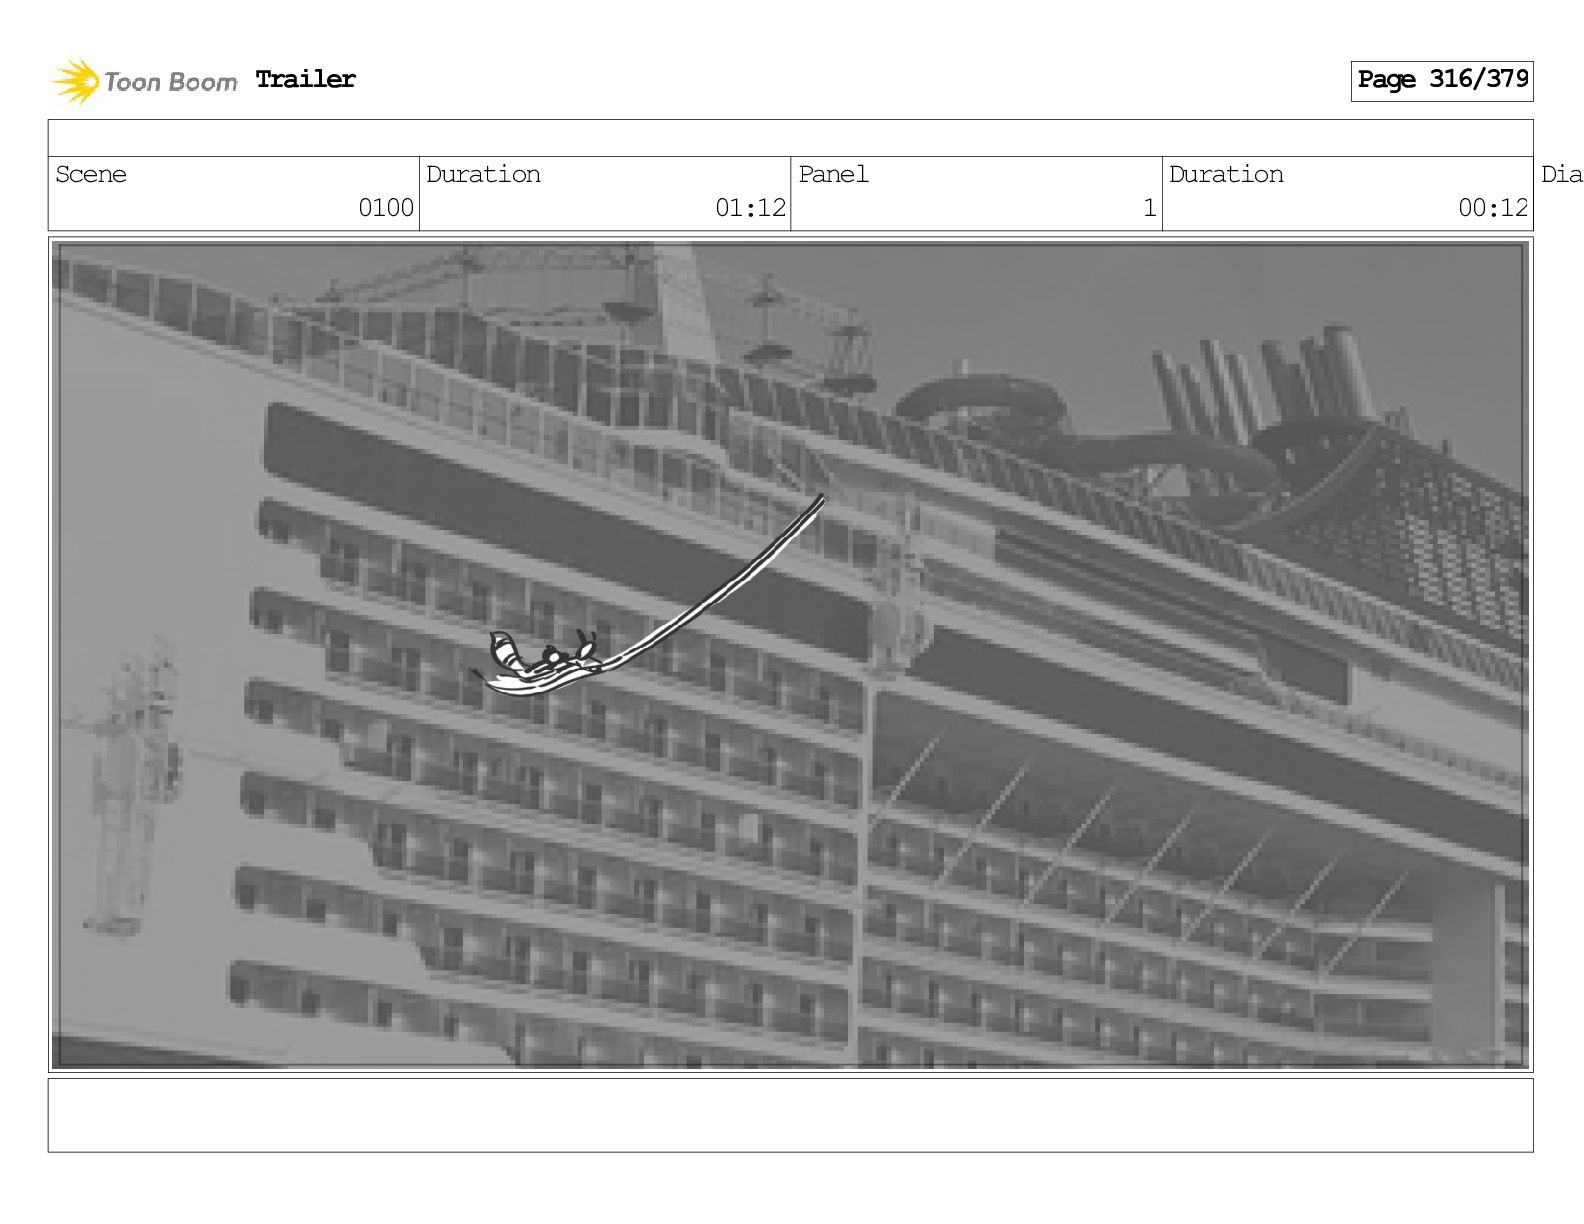Click the storyboard cruise ship panel image

[790, 655]
